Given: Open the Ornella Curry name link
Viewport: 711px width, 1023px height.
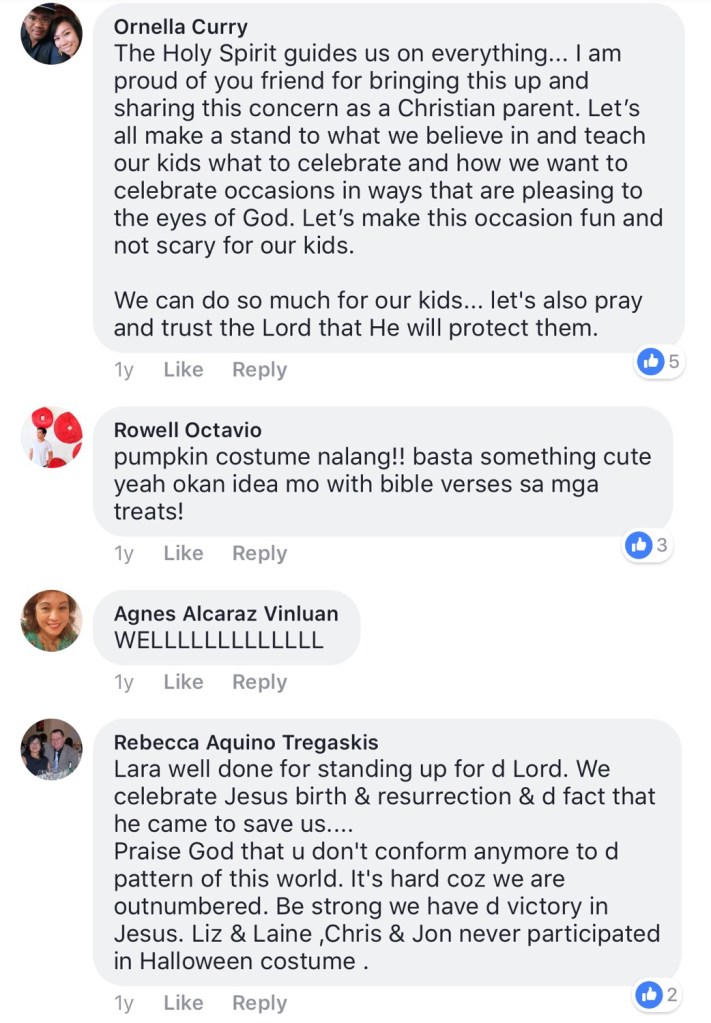Looking at the screenshot, I should click(x=181, y=26).
